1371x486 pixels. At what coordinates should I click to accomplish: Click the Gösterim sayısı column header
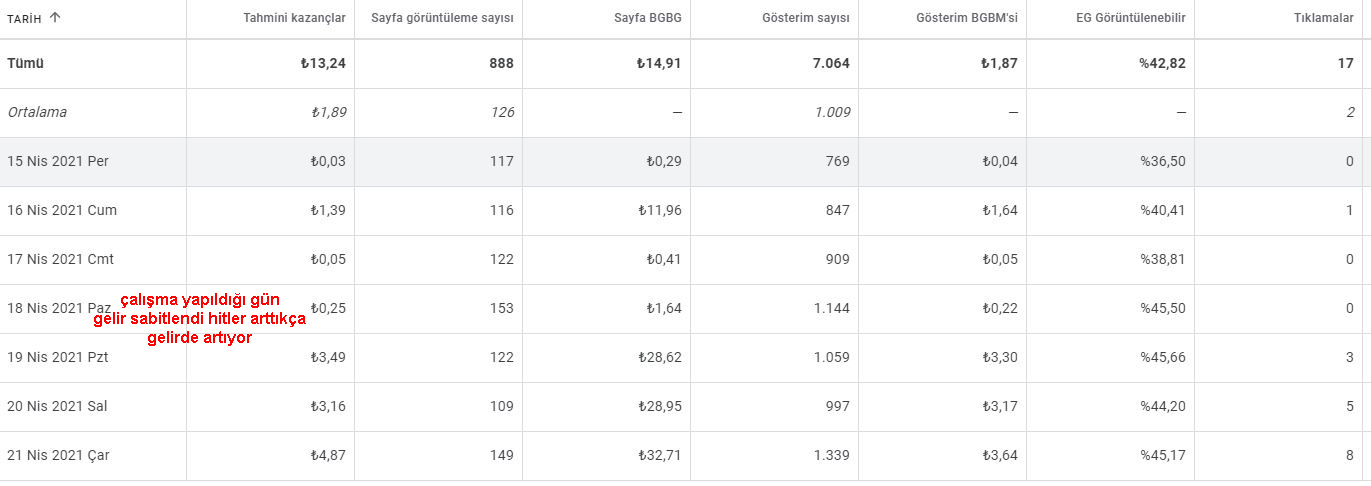tap(804, 18)
